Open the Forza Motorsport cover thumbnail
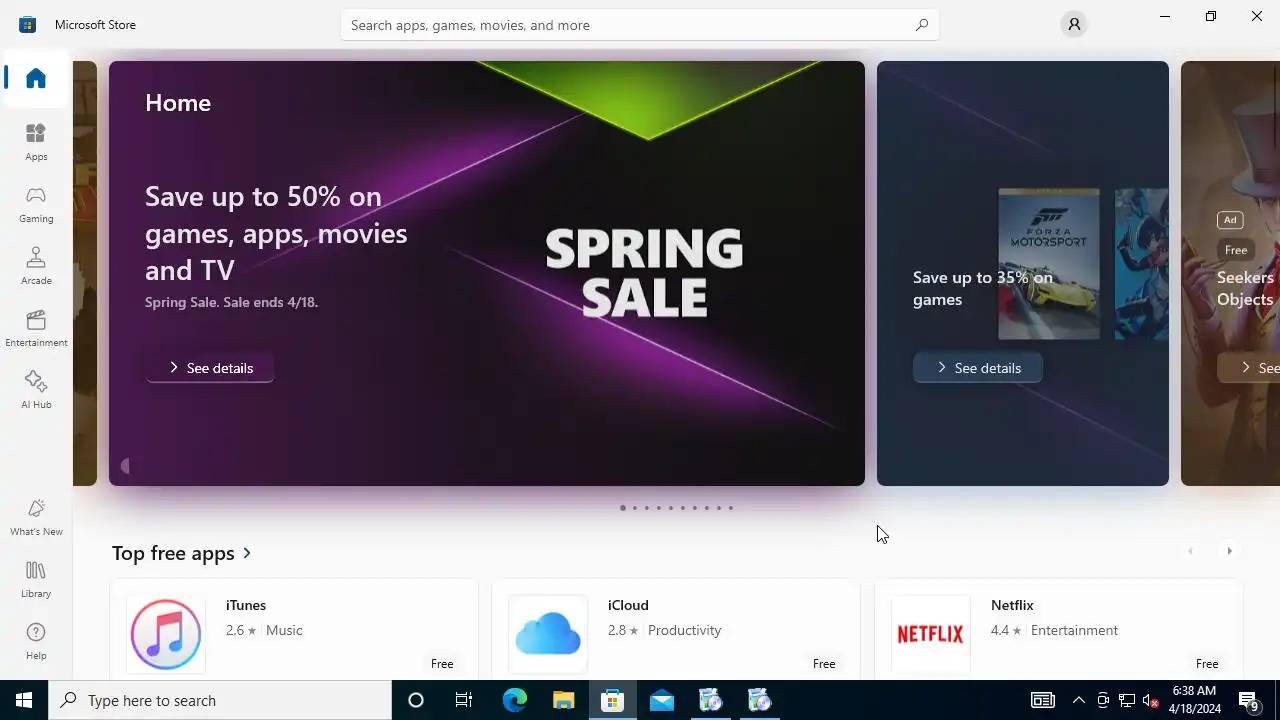 tap(1049, 264)
